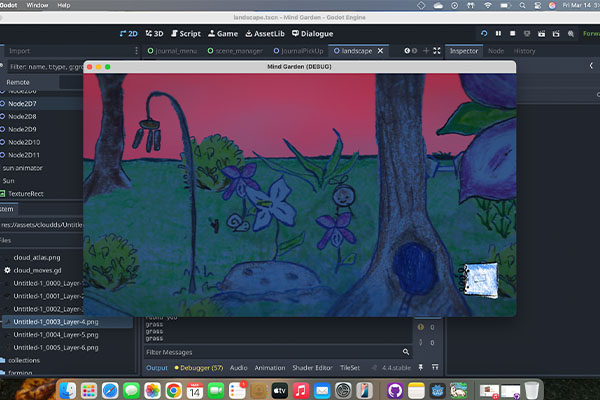
Task: Click Inspector back history chevron
Action: tap(591, 66)
